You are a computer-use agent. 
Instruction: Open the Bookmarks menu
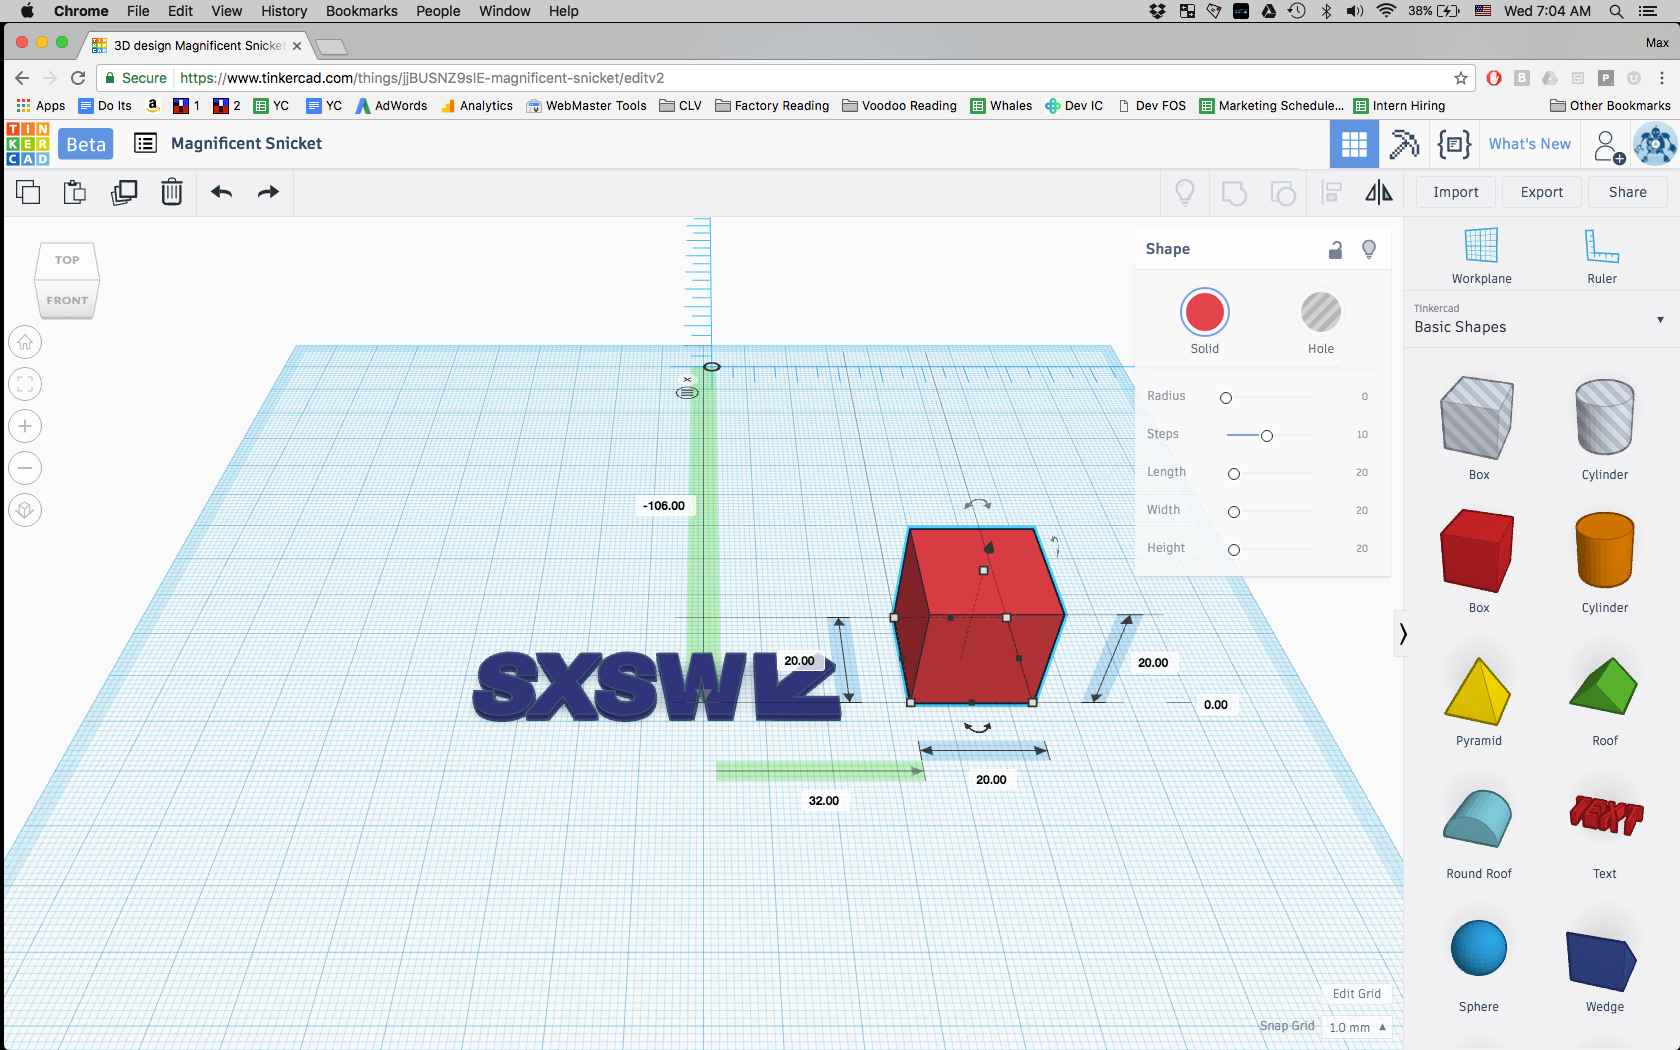(x=361, y=11)
